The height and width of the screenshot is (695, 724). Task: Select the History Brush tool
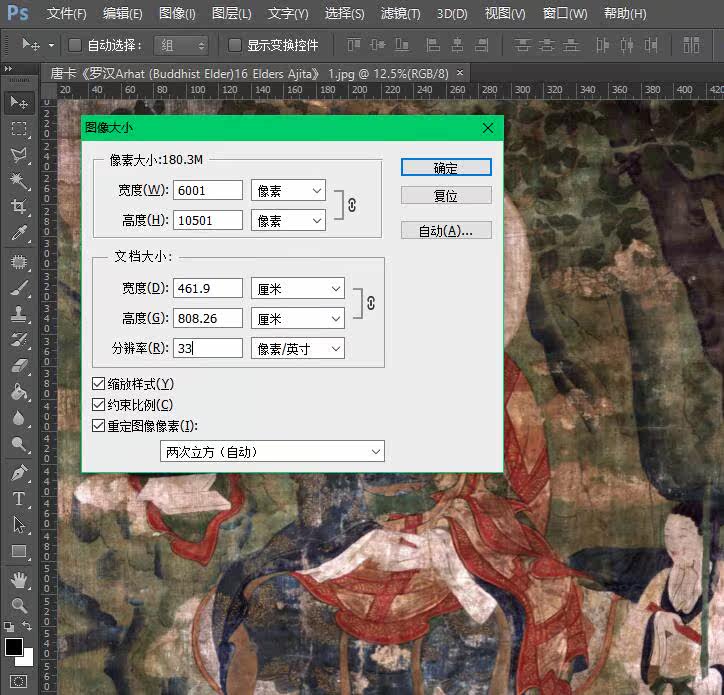pyautogui.click(x=18, y=340)
